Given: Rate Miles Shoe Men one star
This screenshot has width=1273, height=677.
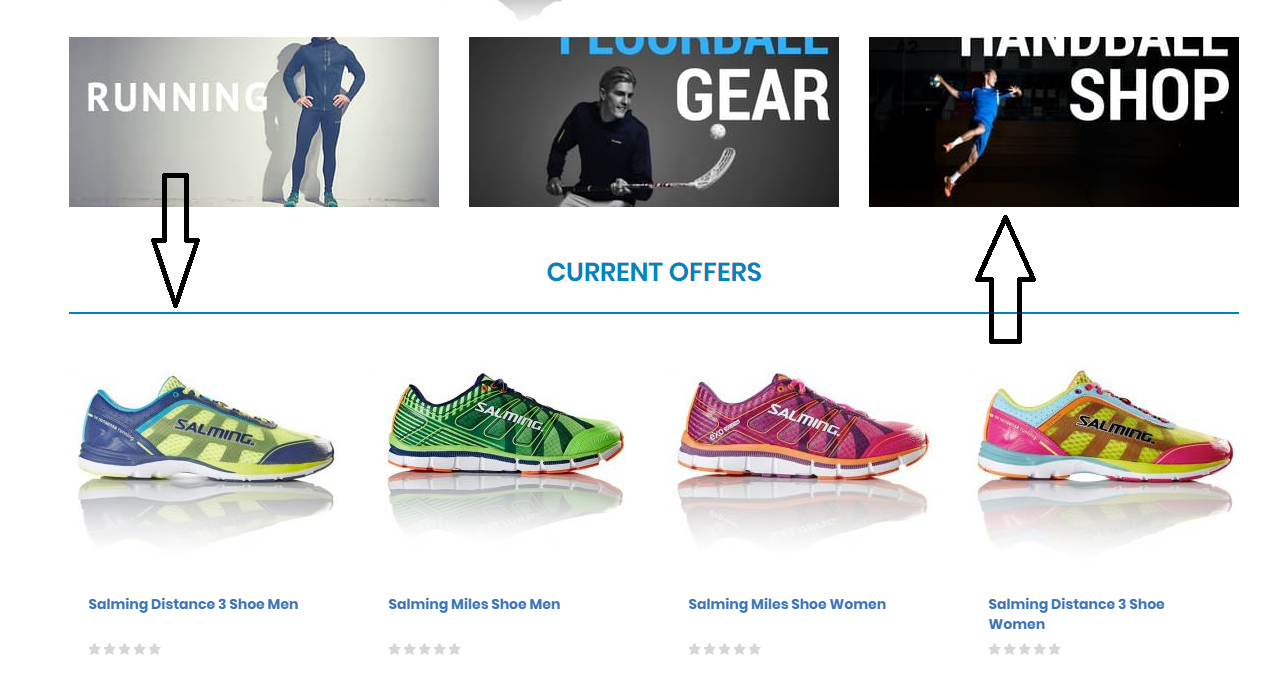Looking at the screenshot, I should click(395, 649).
